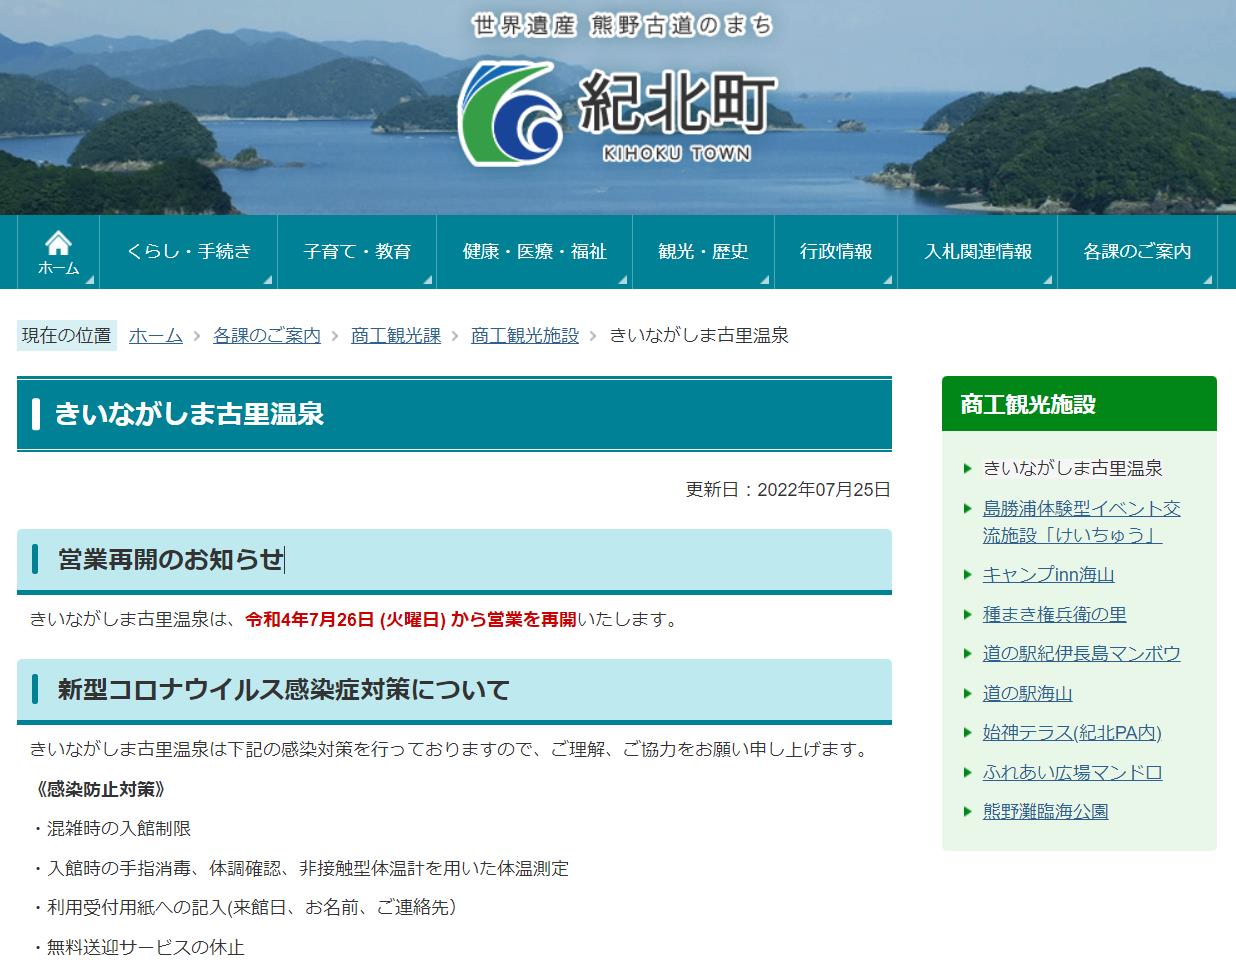
Task: Click the 更新日：2022年07月25日 text
Action: point(787,490)
